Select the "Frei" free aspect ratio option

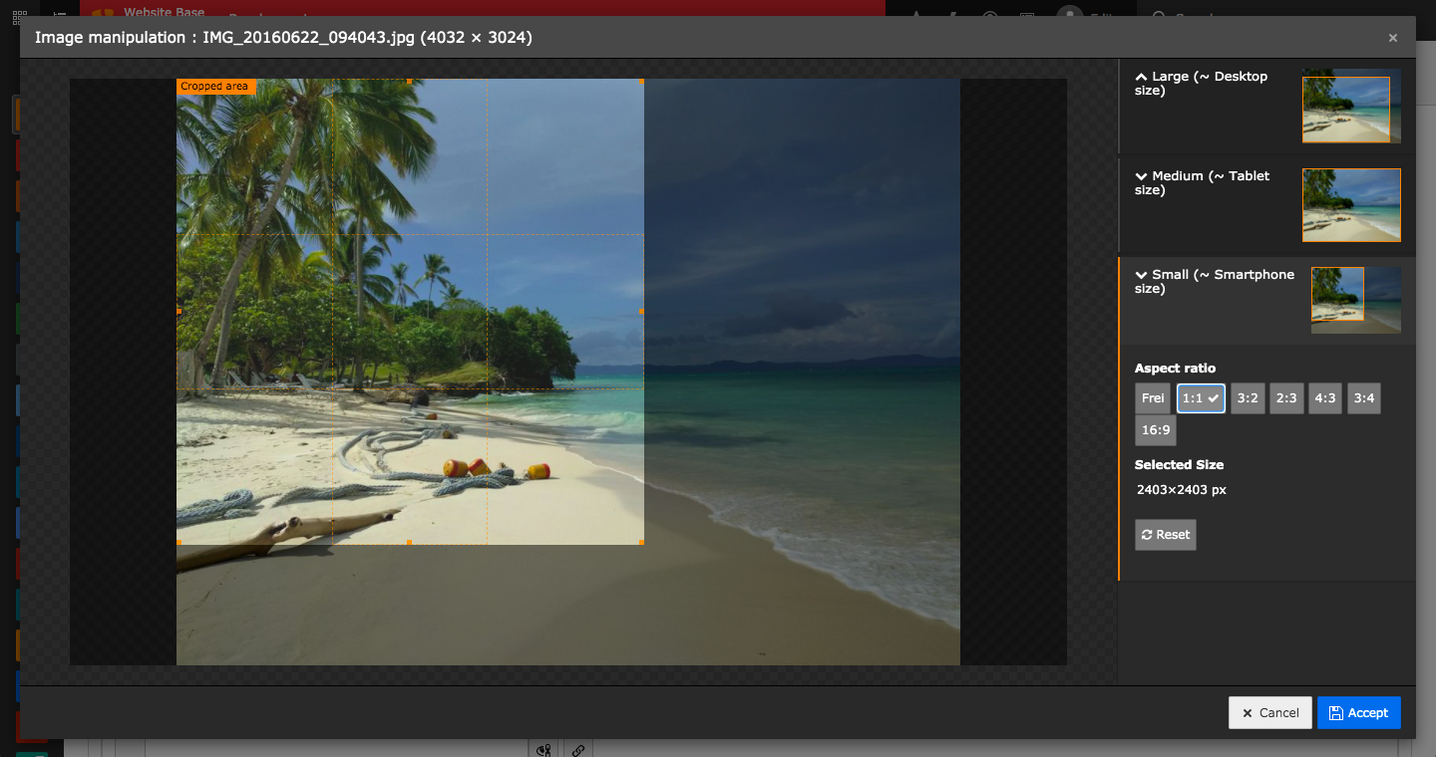click(x=1152, y=397)
